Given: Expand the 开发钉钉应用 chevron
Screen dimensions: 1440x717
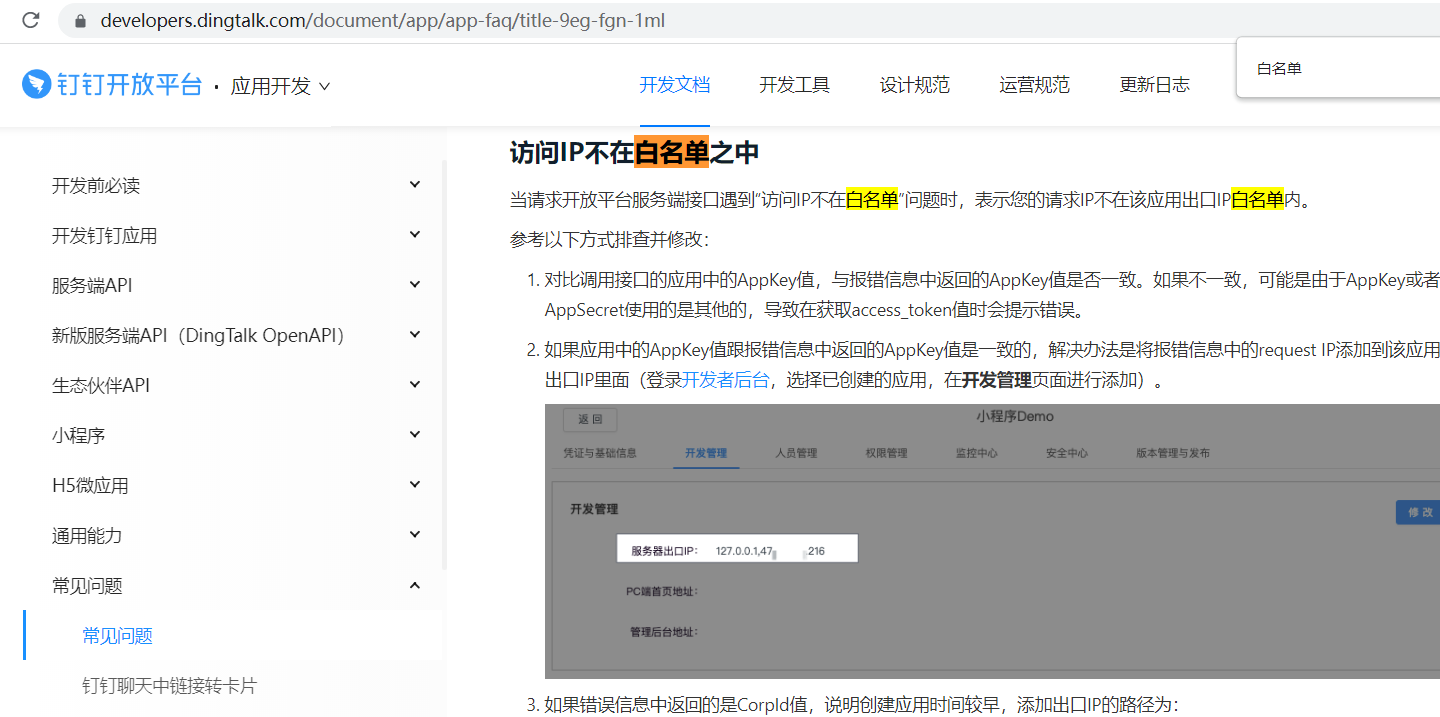Looking at the screenshot, I should point(415,234).
